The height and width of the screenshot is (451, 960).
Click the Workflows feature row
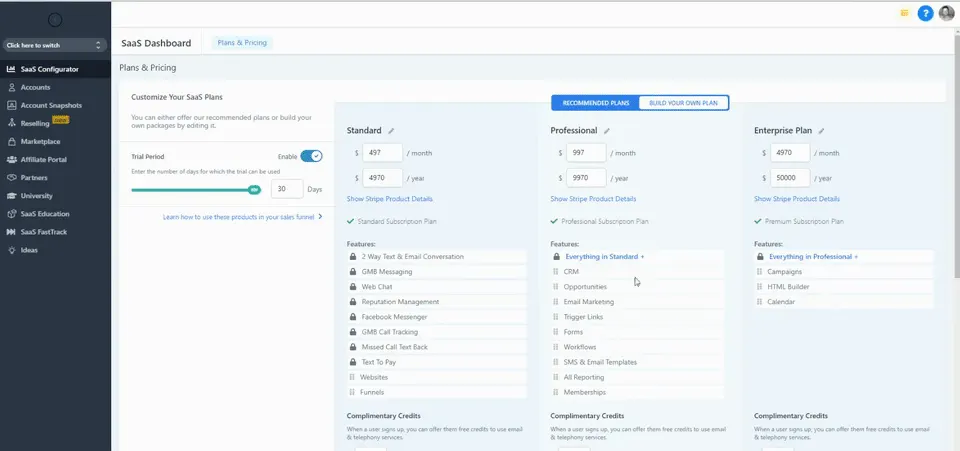[x=637, y=347]
